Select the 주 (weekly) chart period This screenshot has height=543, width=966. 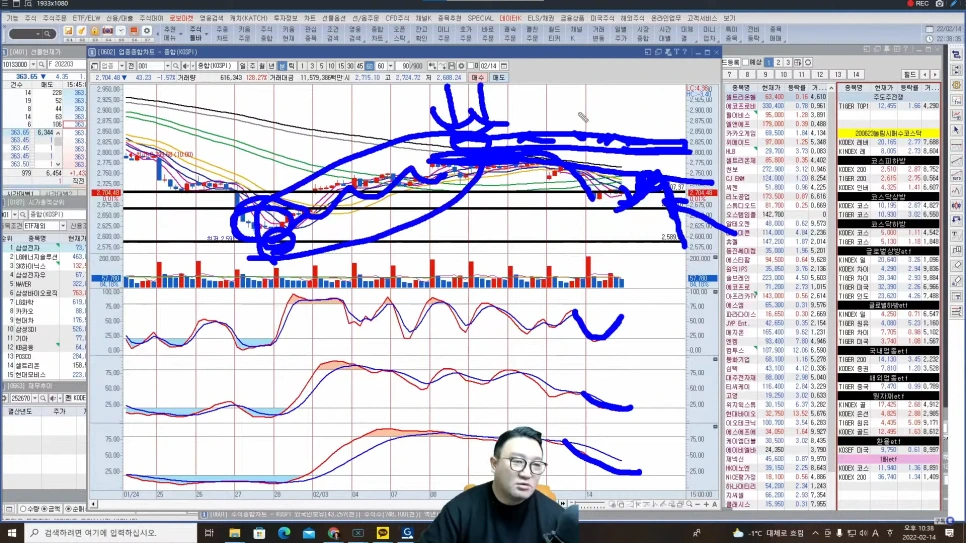252,66
